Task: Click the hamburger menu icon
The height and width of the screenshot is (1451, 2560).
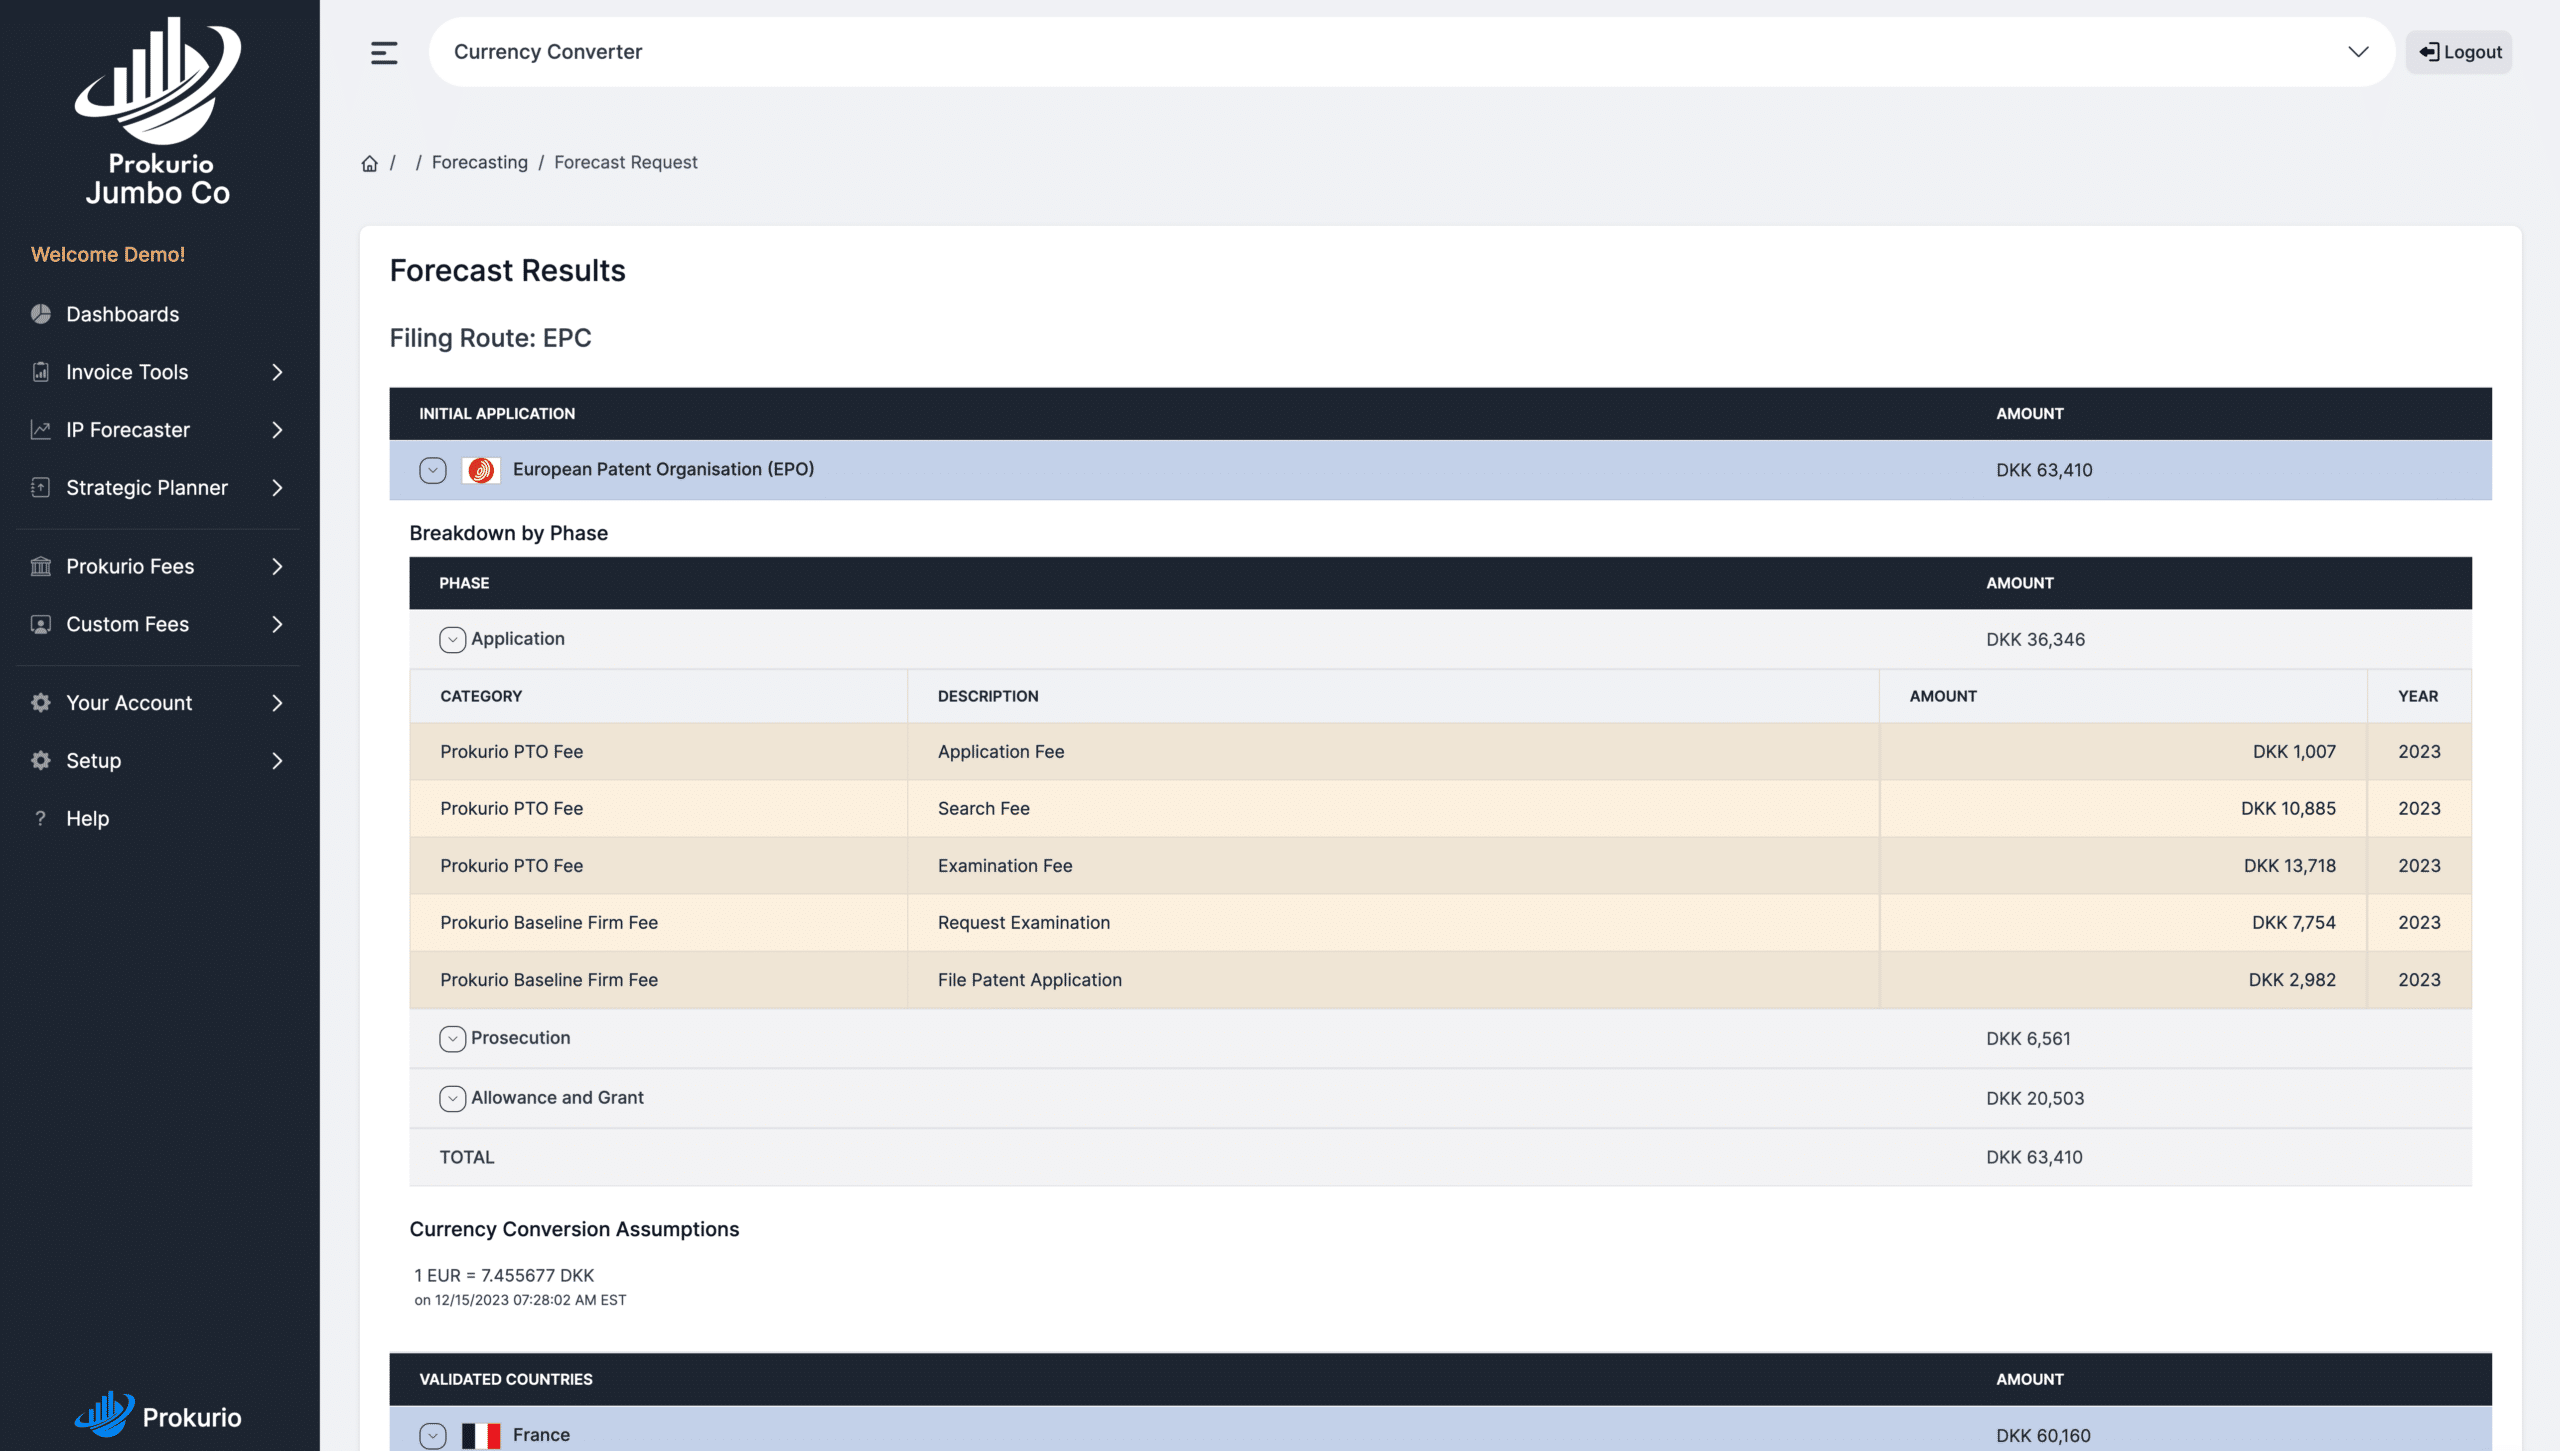Action: [x=383, y=51]
